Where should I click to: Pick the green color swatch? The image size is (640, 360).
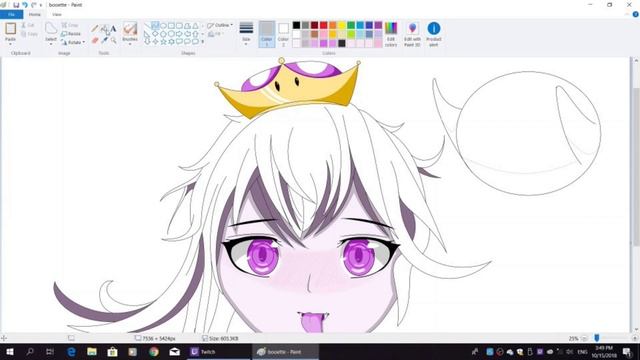(351, 25)
